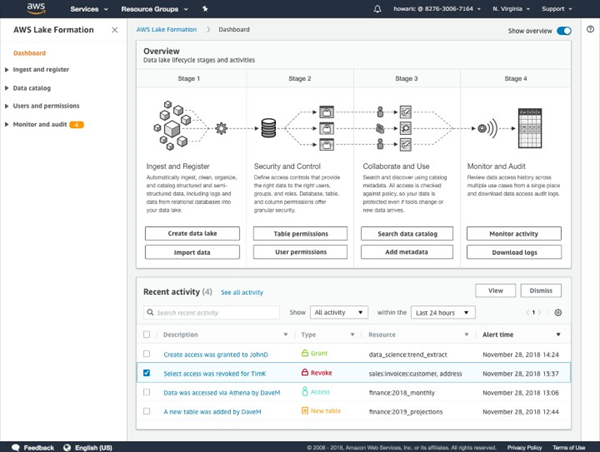600x452 pixels.
Task: Open the help info icon at top right
Action: point(590,29)
